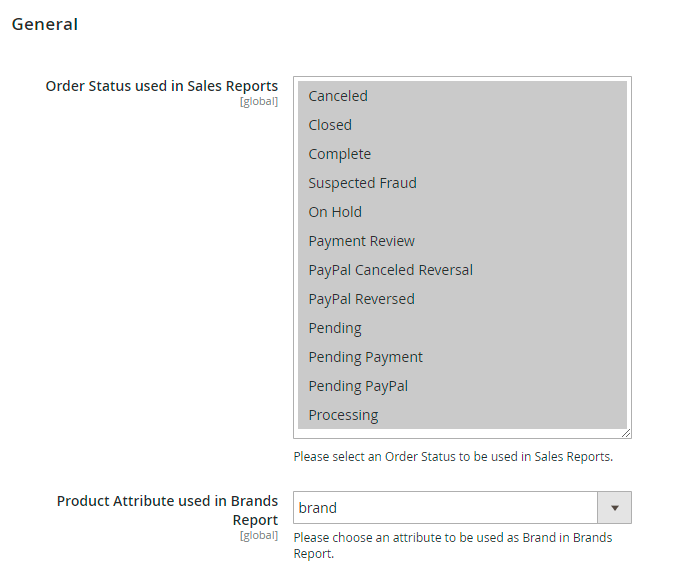Choose the Suspected Fraud status
Image resolution: width=683 pixels, height=575 pixels.
[x=362, y=183]
